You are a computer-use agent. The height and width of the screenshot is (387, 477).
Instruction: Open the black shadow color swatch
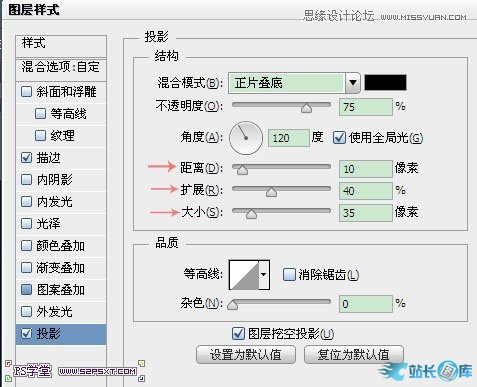tap(385, 83)
